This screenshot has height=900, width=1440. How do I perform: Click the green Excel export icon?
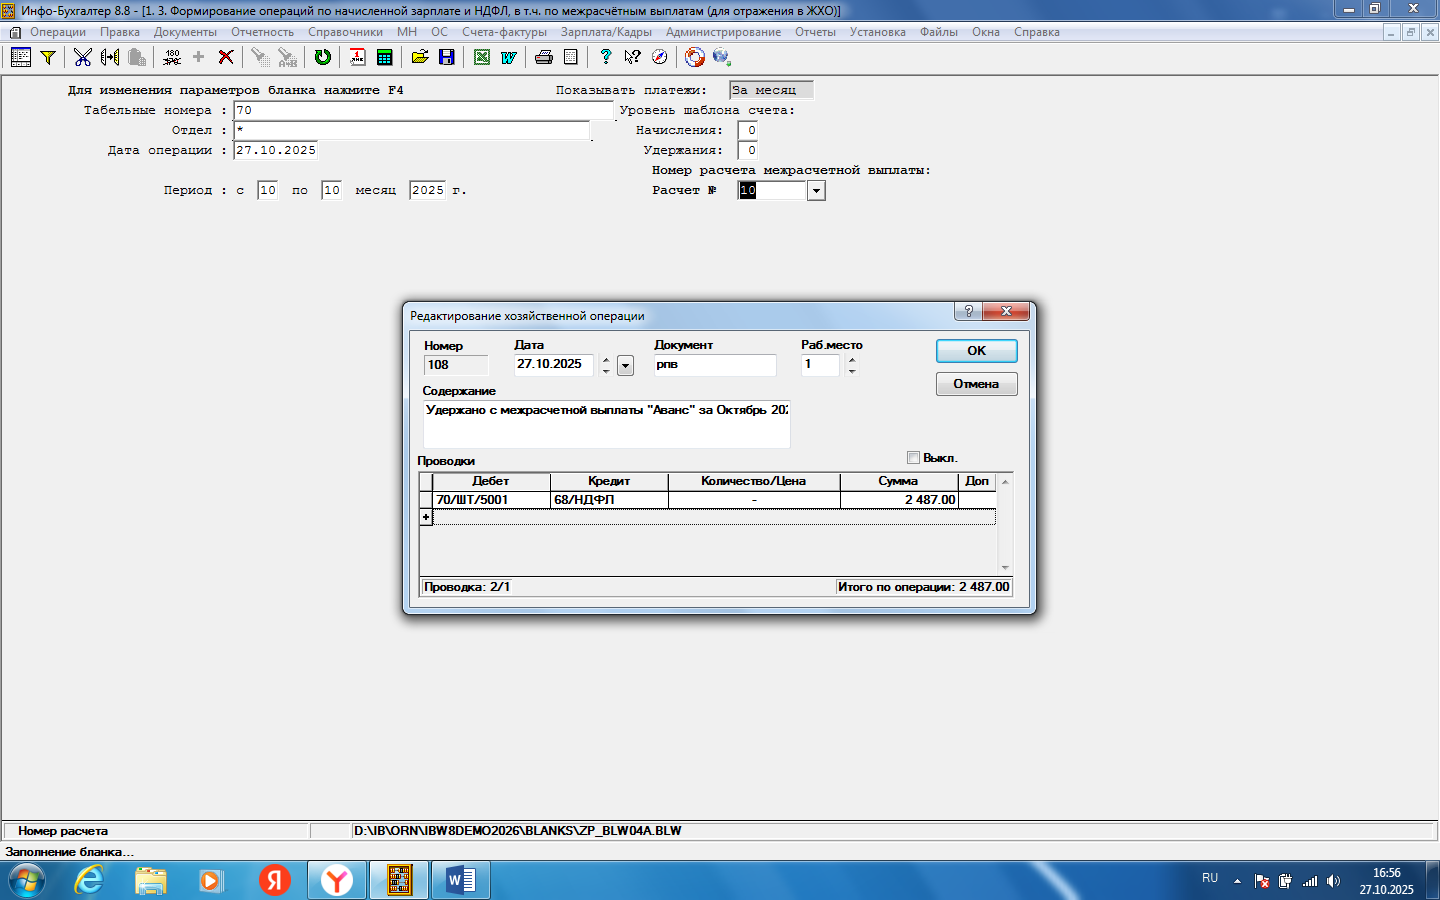click(482, 57)
